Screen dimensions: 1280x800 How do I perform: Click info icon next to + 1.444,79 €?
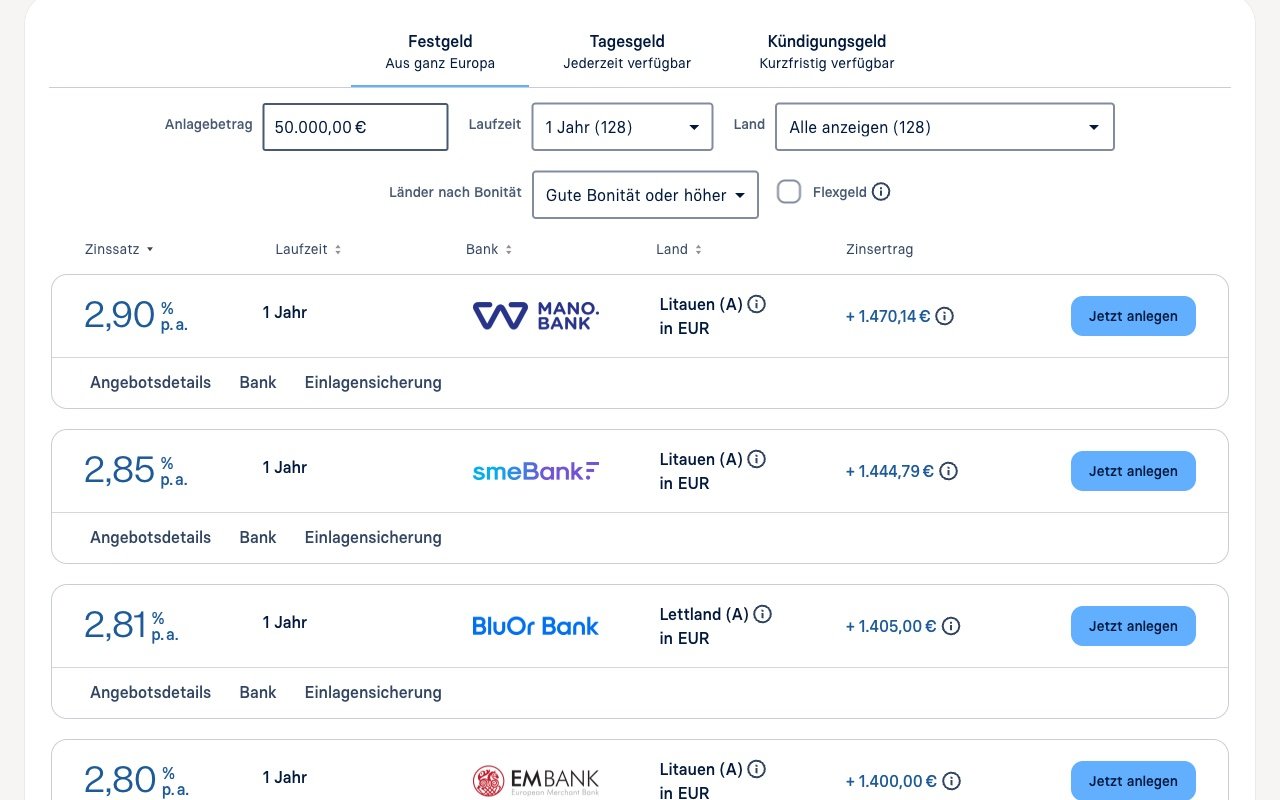pos(949,471)
